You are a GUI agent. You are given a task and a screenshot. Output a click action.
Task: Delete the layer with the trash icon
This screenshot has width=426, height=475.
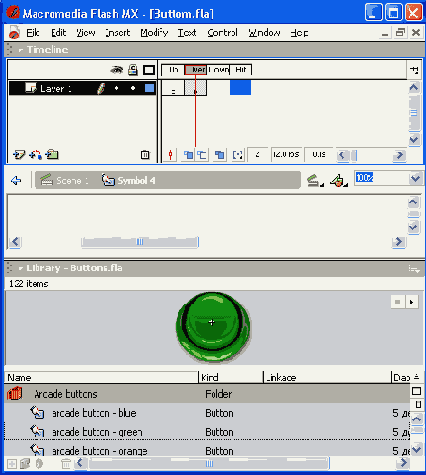pos(145,155)
